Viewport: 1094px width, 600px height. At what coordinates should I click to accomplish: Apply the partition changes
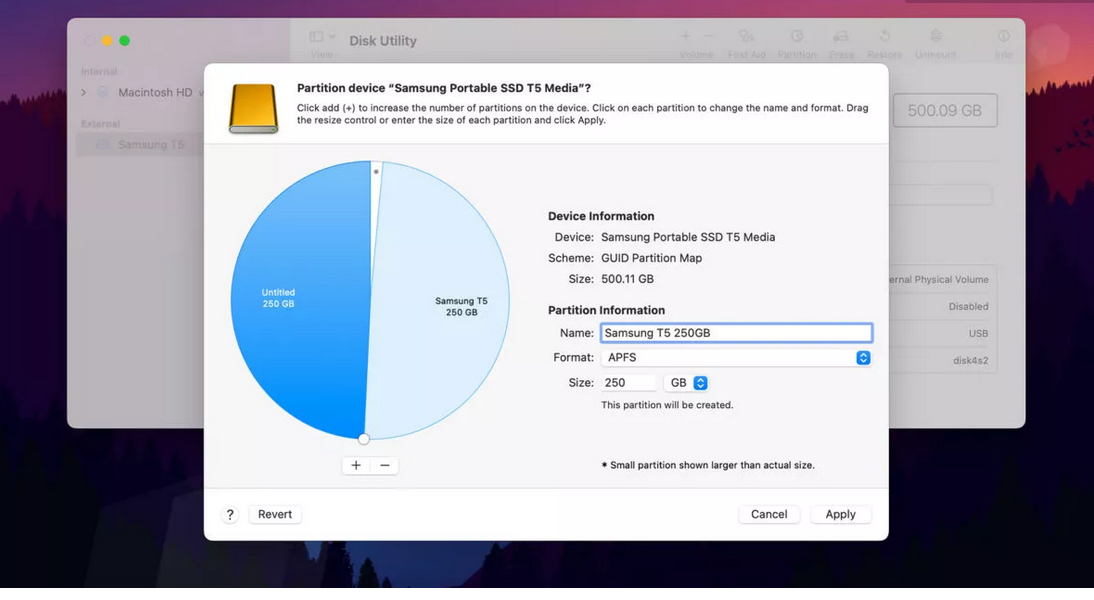click(840, 514)
